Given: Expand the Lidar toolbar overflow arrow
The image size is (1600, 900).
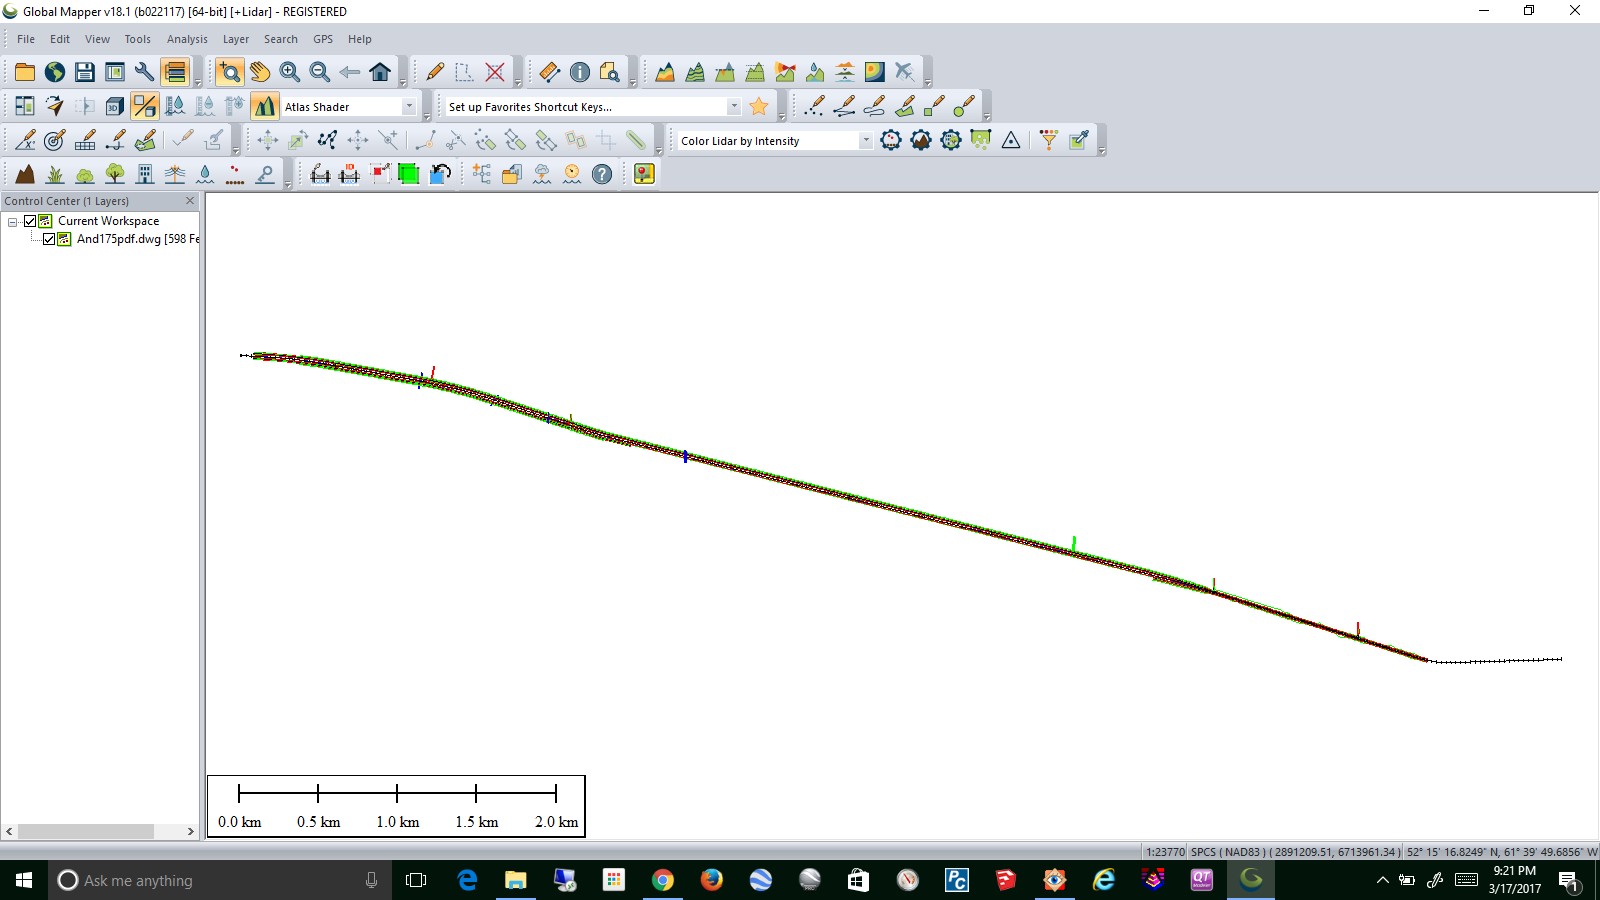Looking at the screenshot, I should 1101,151.
